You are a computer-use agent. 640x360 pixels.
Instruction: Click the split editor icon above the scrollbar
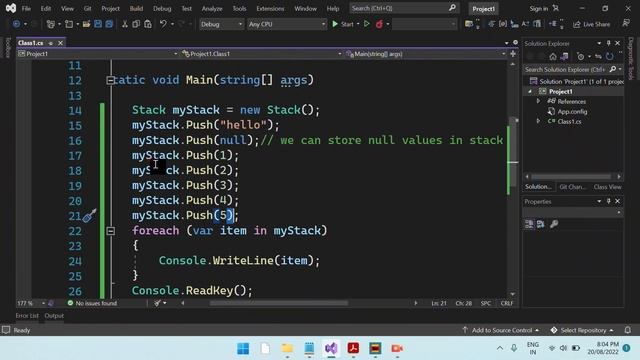click(x=513, y=54)
